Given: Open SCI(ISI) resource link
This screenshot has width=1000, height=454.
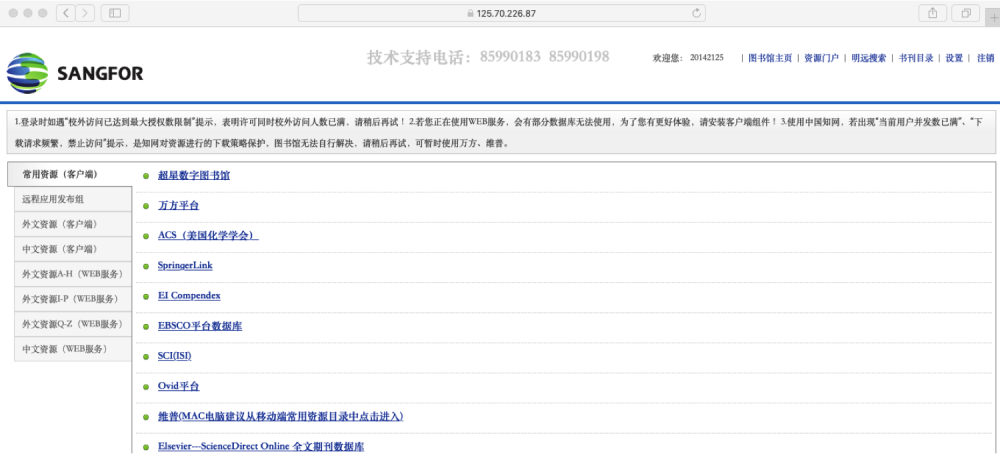Looking at the screenshot, I should click(175, 356).
